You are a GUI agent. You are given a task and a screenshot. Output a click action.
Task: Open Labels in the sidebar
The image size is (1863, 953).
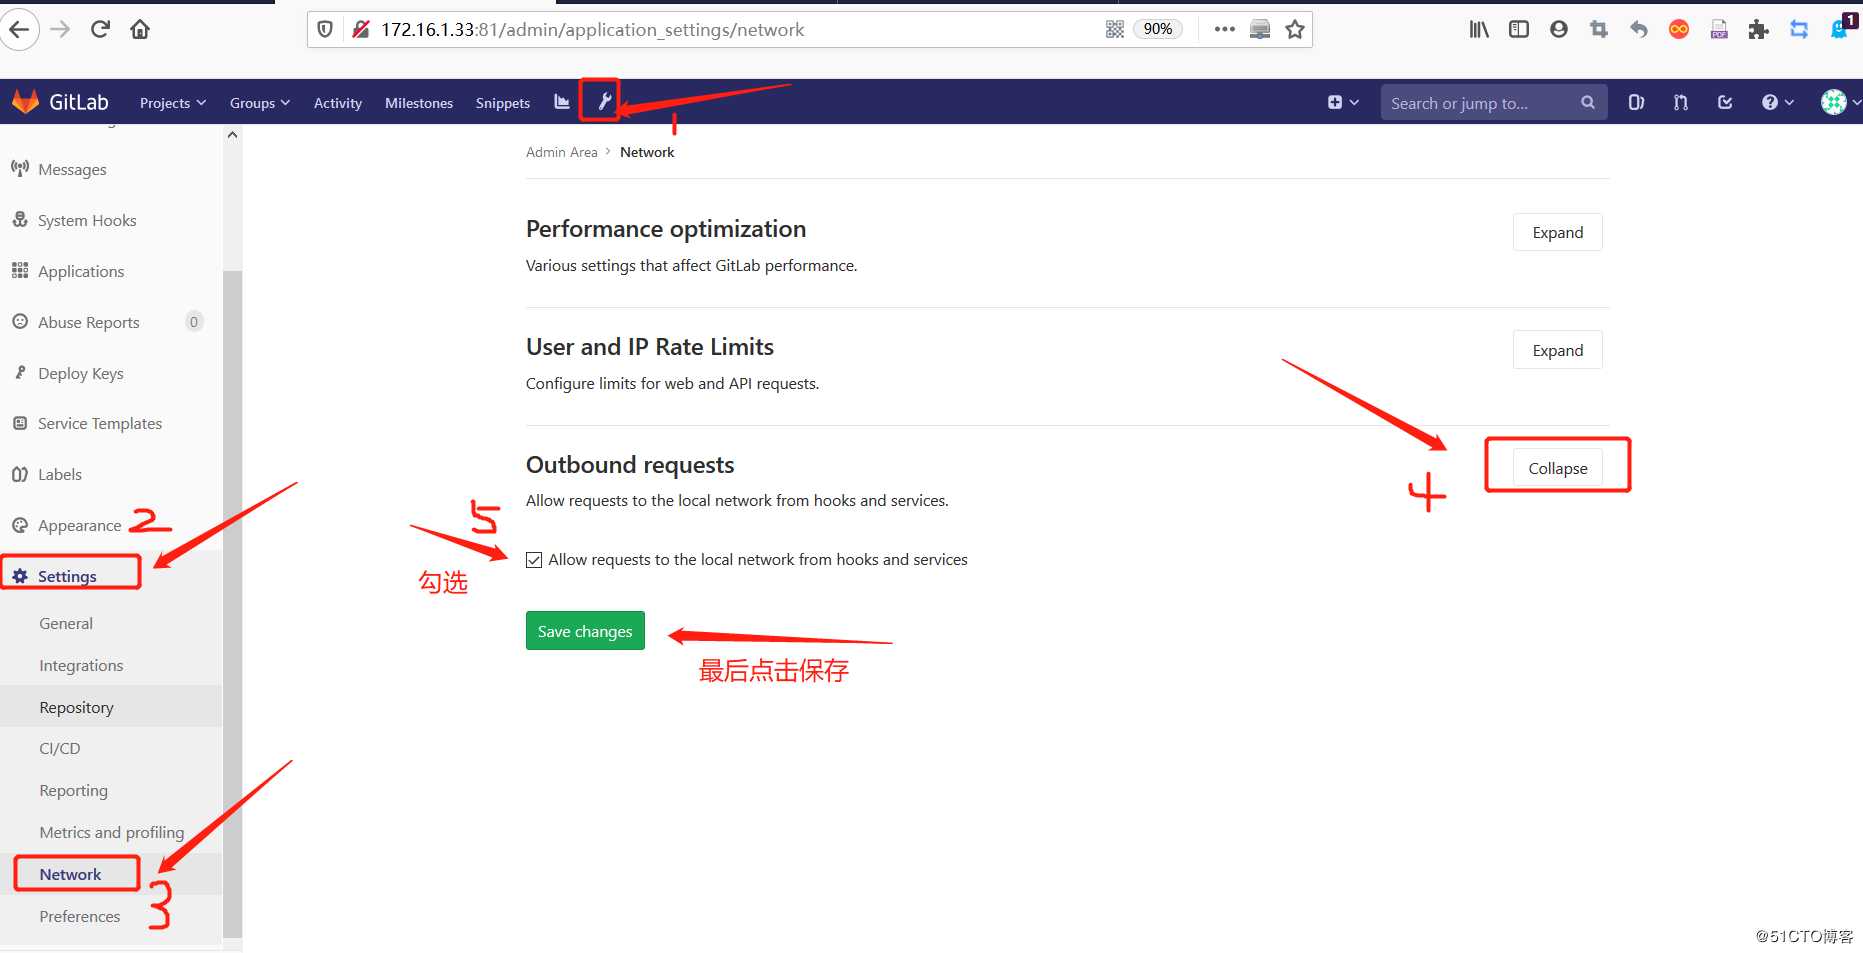click(x=60, y=474)
